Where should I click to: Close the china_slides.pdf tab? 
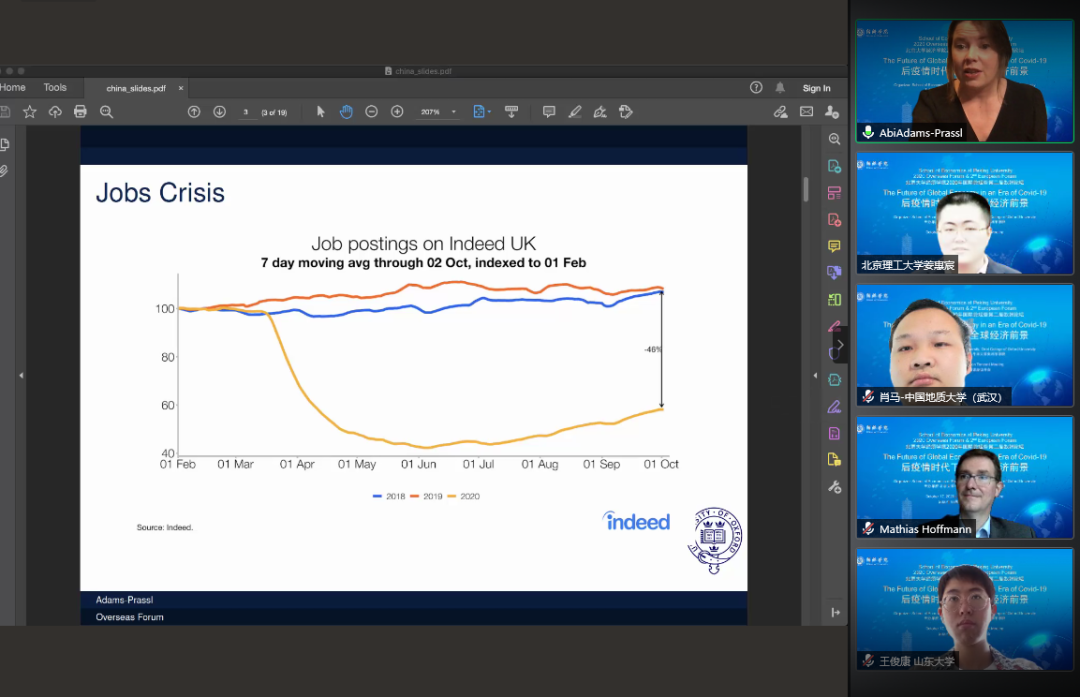179,88
